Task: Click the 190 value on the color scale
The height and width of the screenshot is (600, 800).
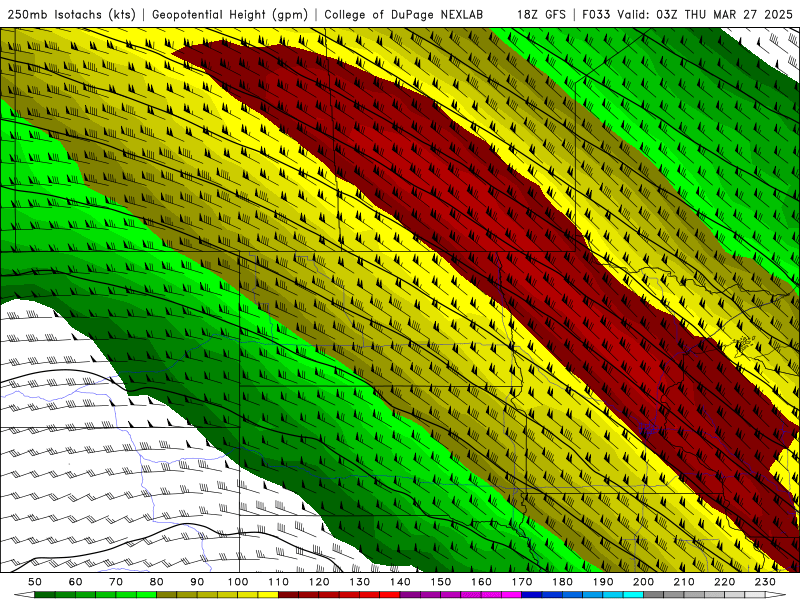Action: point(603,582)
